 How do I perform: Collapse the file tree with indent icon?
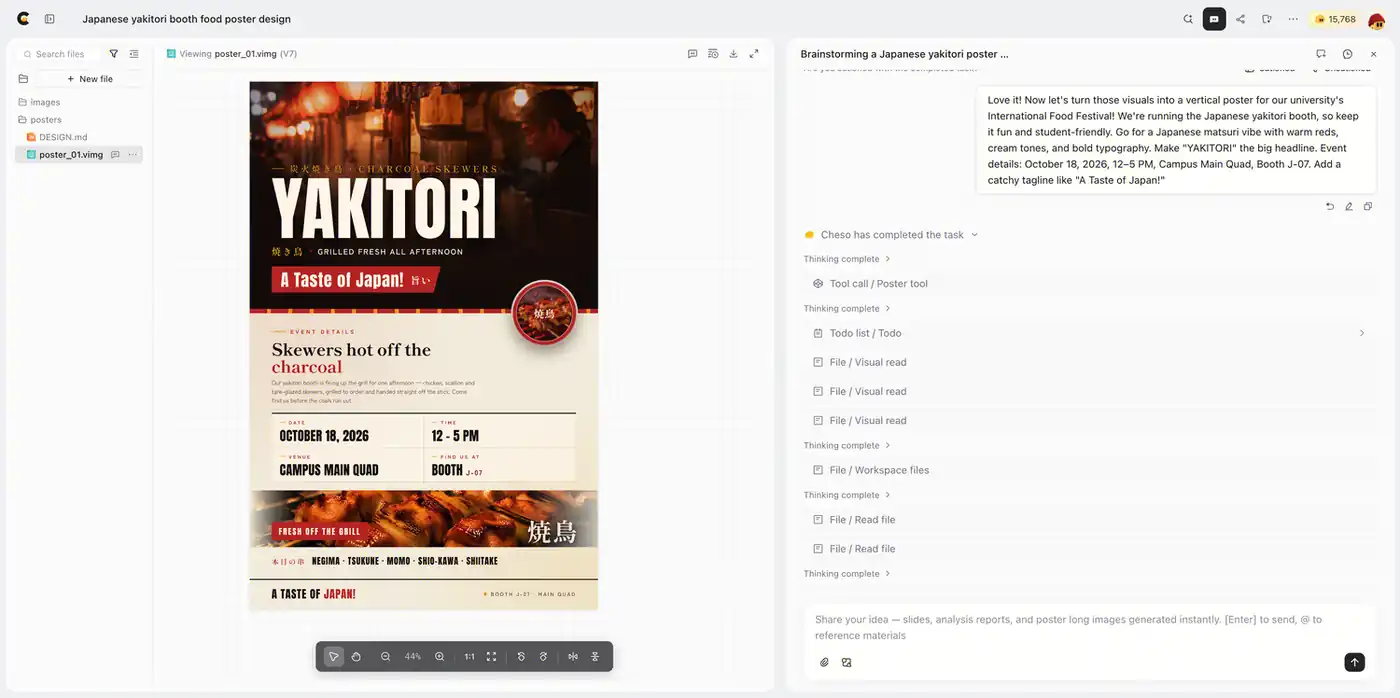click(134, 54)
